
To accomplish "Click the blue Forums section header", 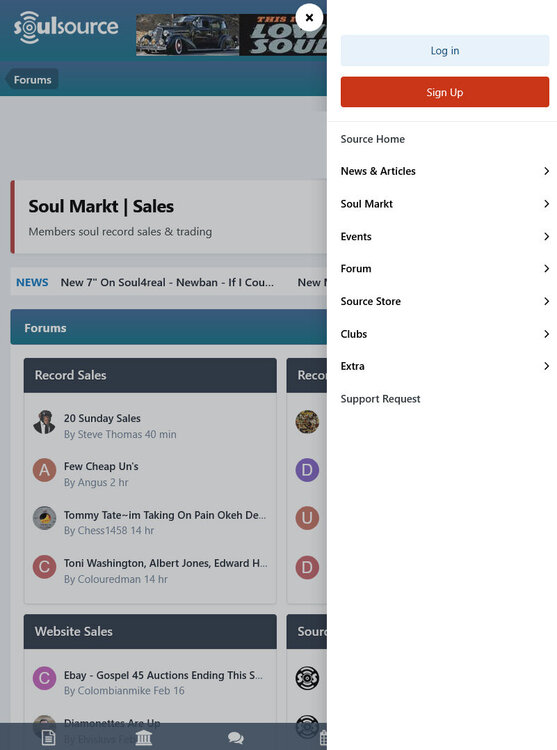I will (x=169, y=328).
